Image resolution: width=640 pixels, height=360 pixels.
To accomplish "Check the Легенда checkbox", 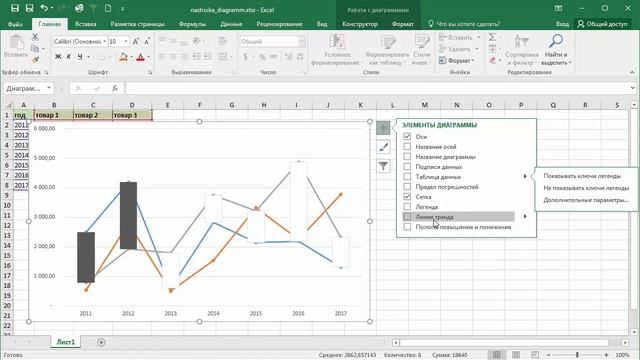I will pyautogui.click(x=407, y=207).
